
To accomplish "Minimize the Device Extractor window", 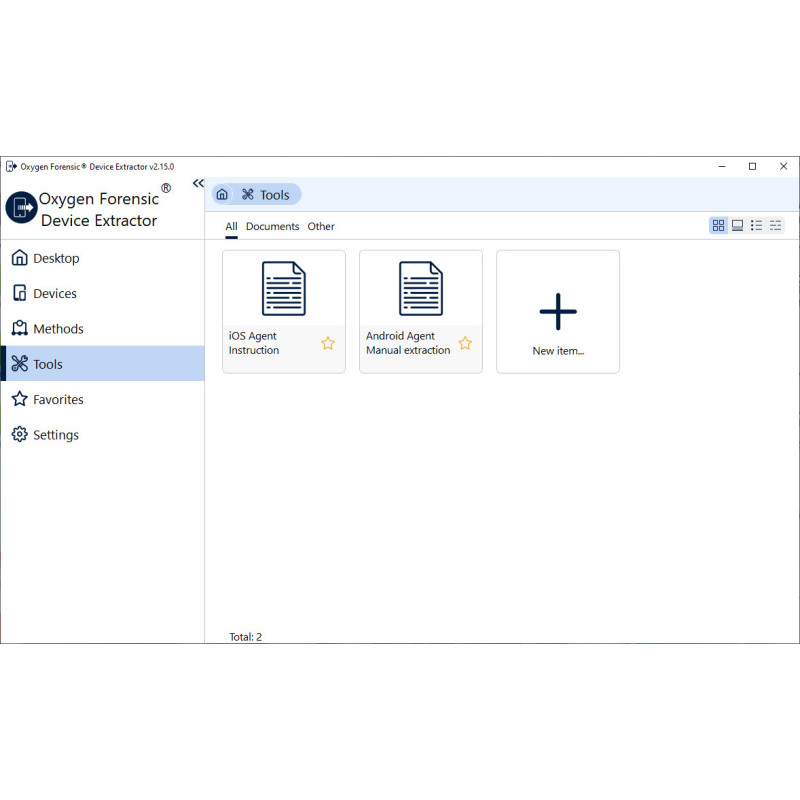I will 722,166.
